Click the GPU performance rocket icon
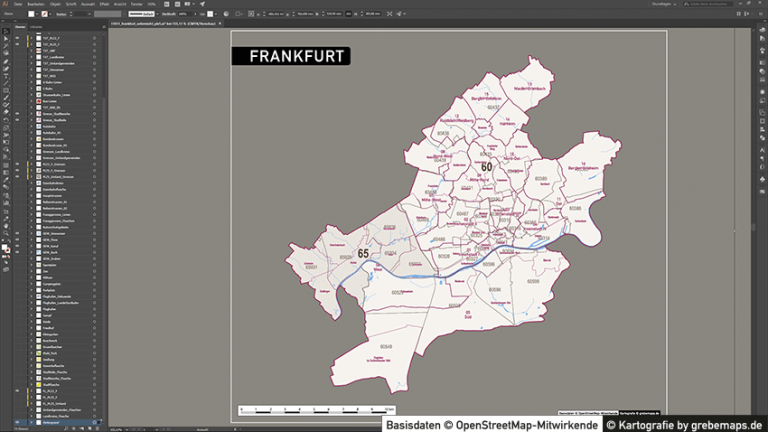The width and height of the screenshot is (768, 432). [202, 4]
